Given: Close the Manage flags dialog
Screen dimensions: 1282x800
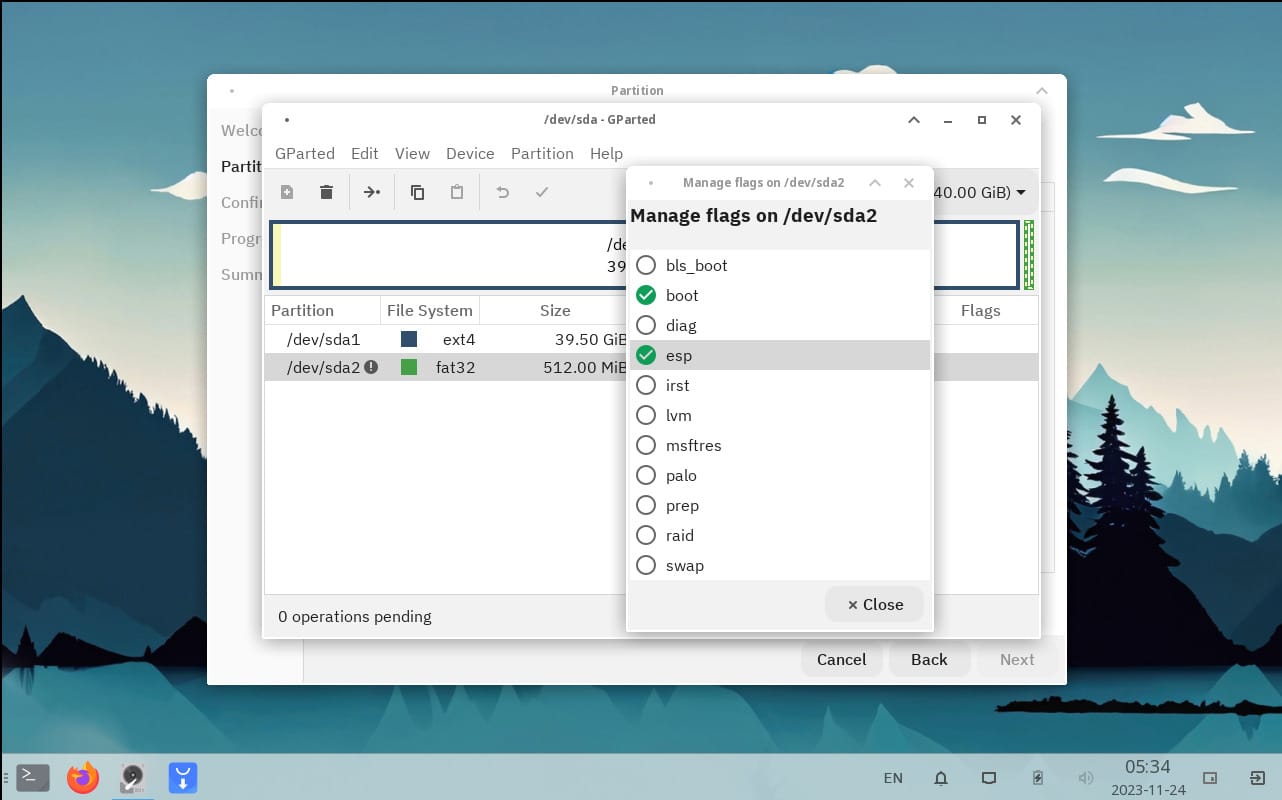Looking at the screenshot, I should [x=873, y=604].
